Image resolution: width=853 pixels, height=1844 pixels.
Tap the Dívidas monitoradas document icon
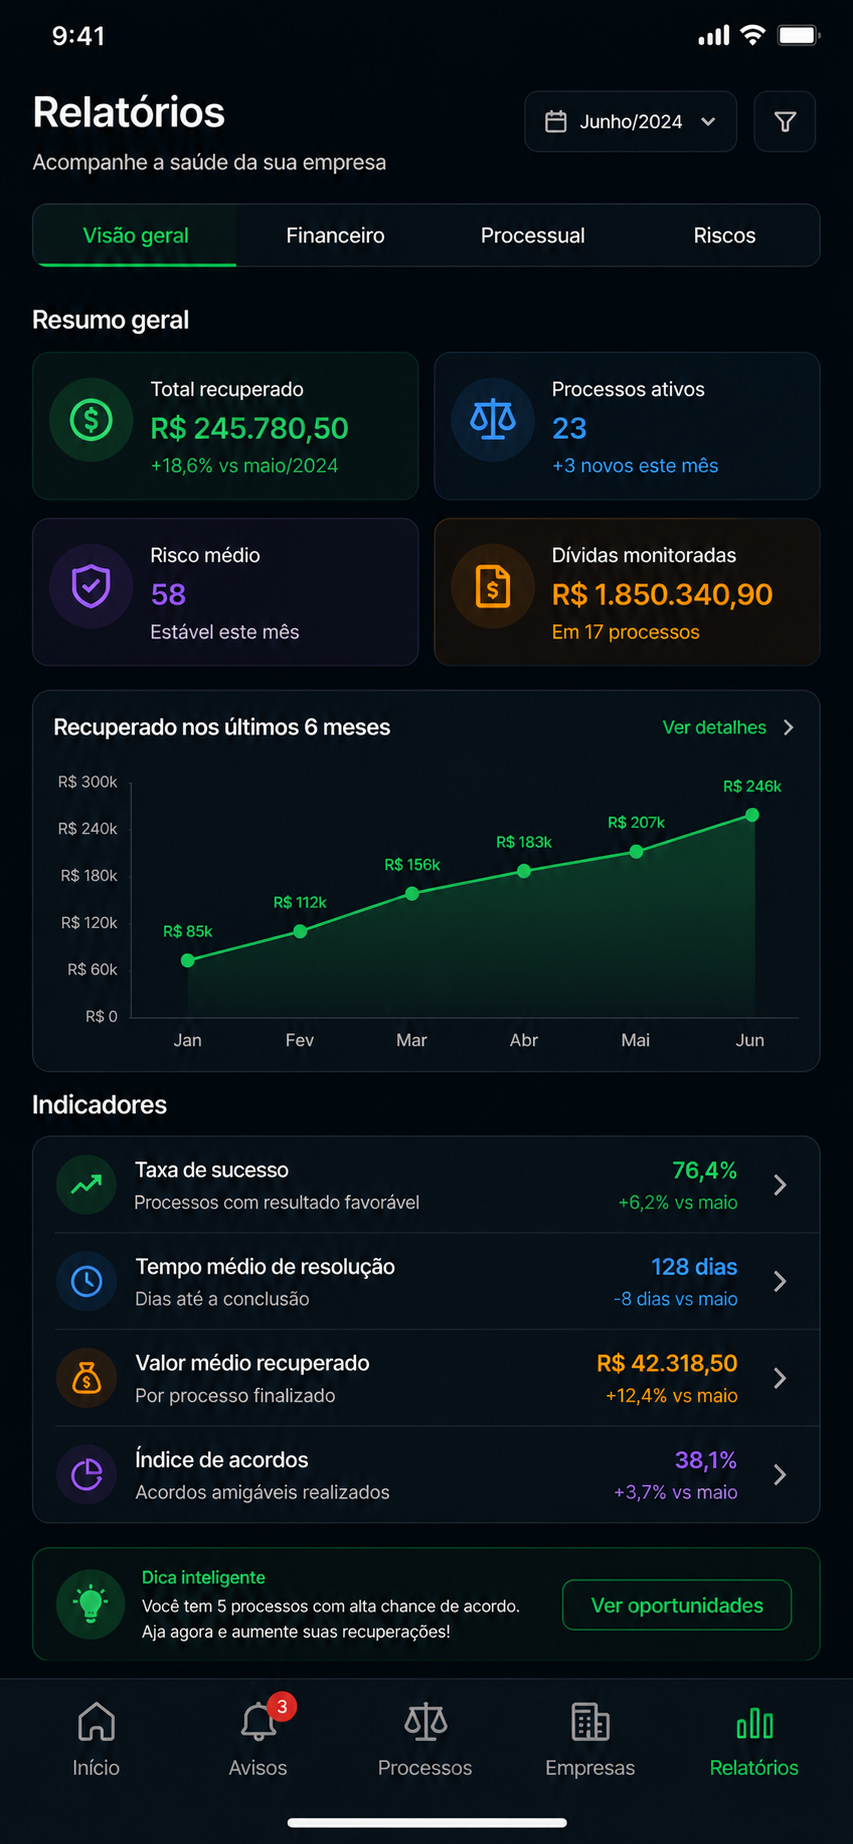point(493,586)
